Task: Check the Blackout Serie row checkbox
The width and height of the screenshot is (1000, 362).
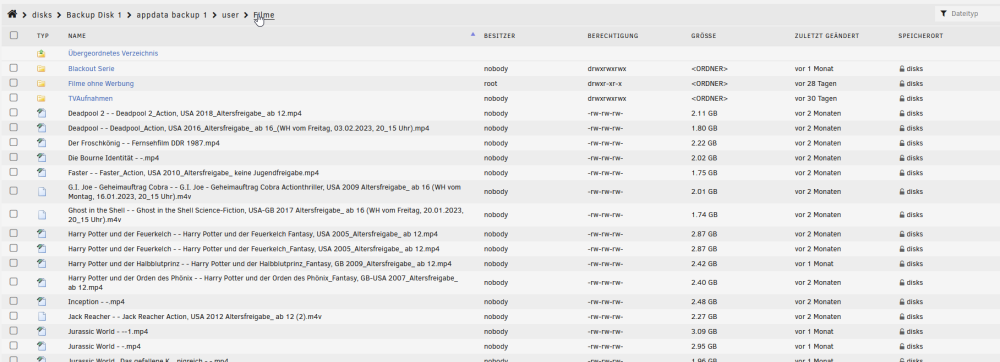Action: point(13,68)
